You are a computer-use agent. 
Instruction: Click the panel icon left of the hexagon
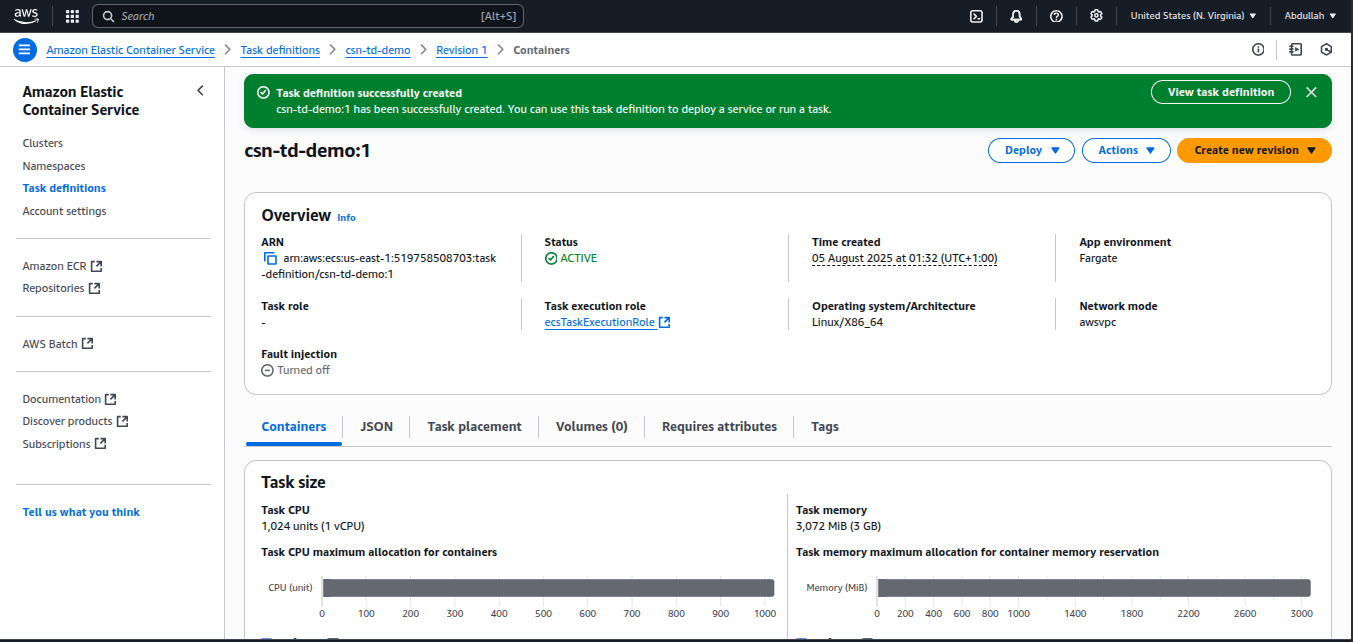click(1295, 50)
